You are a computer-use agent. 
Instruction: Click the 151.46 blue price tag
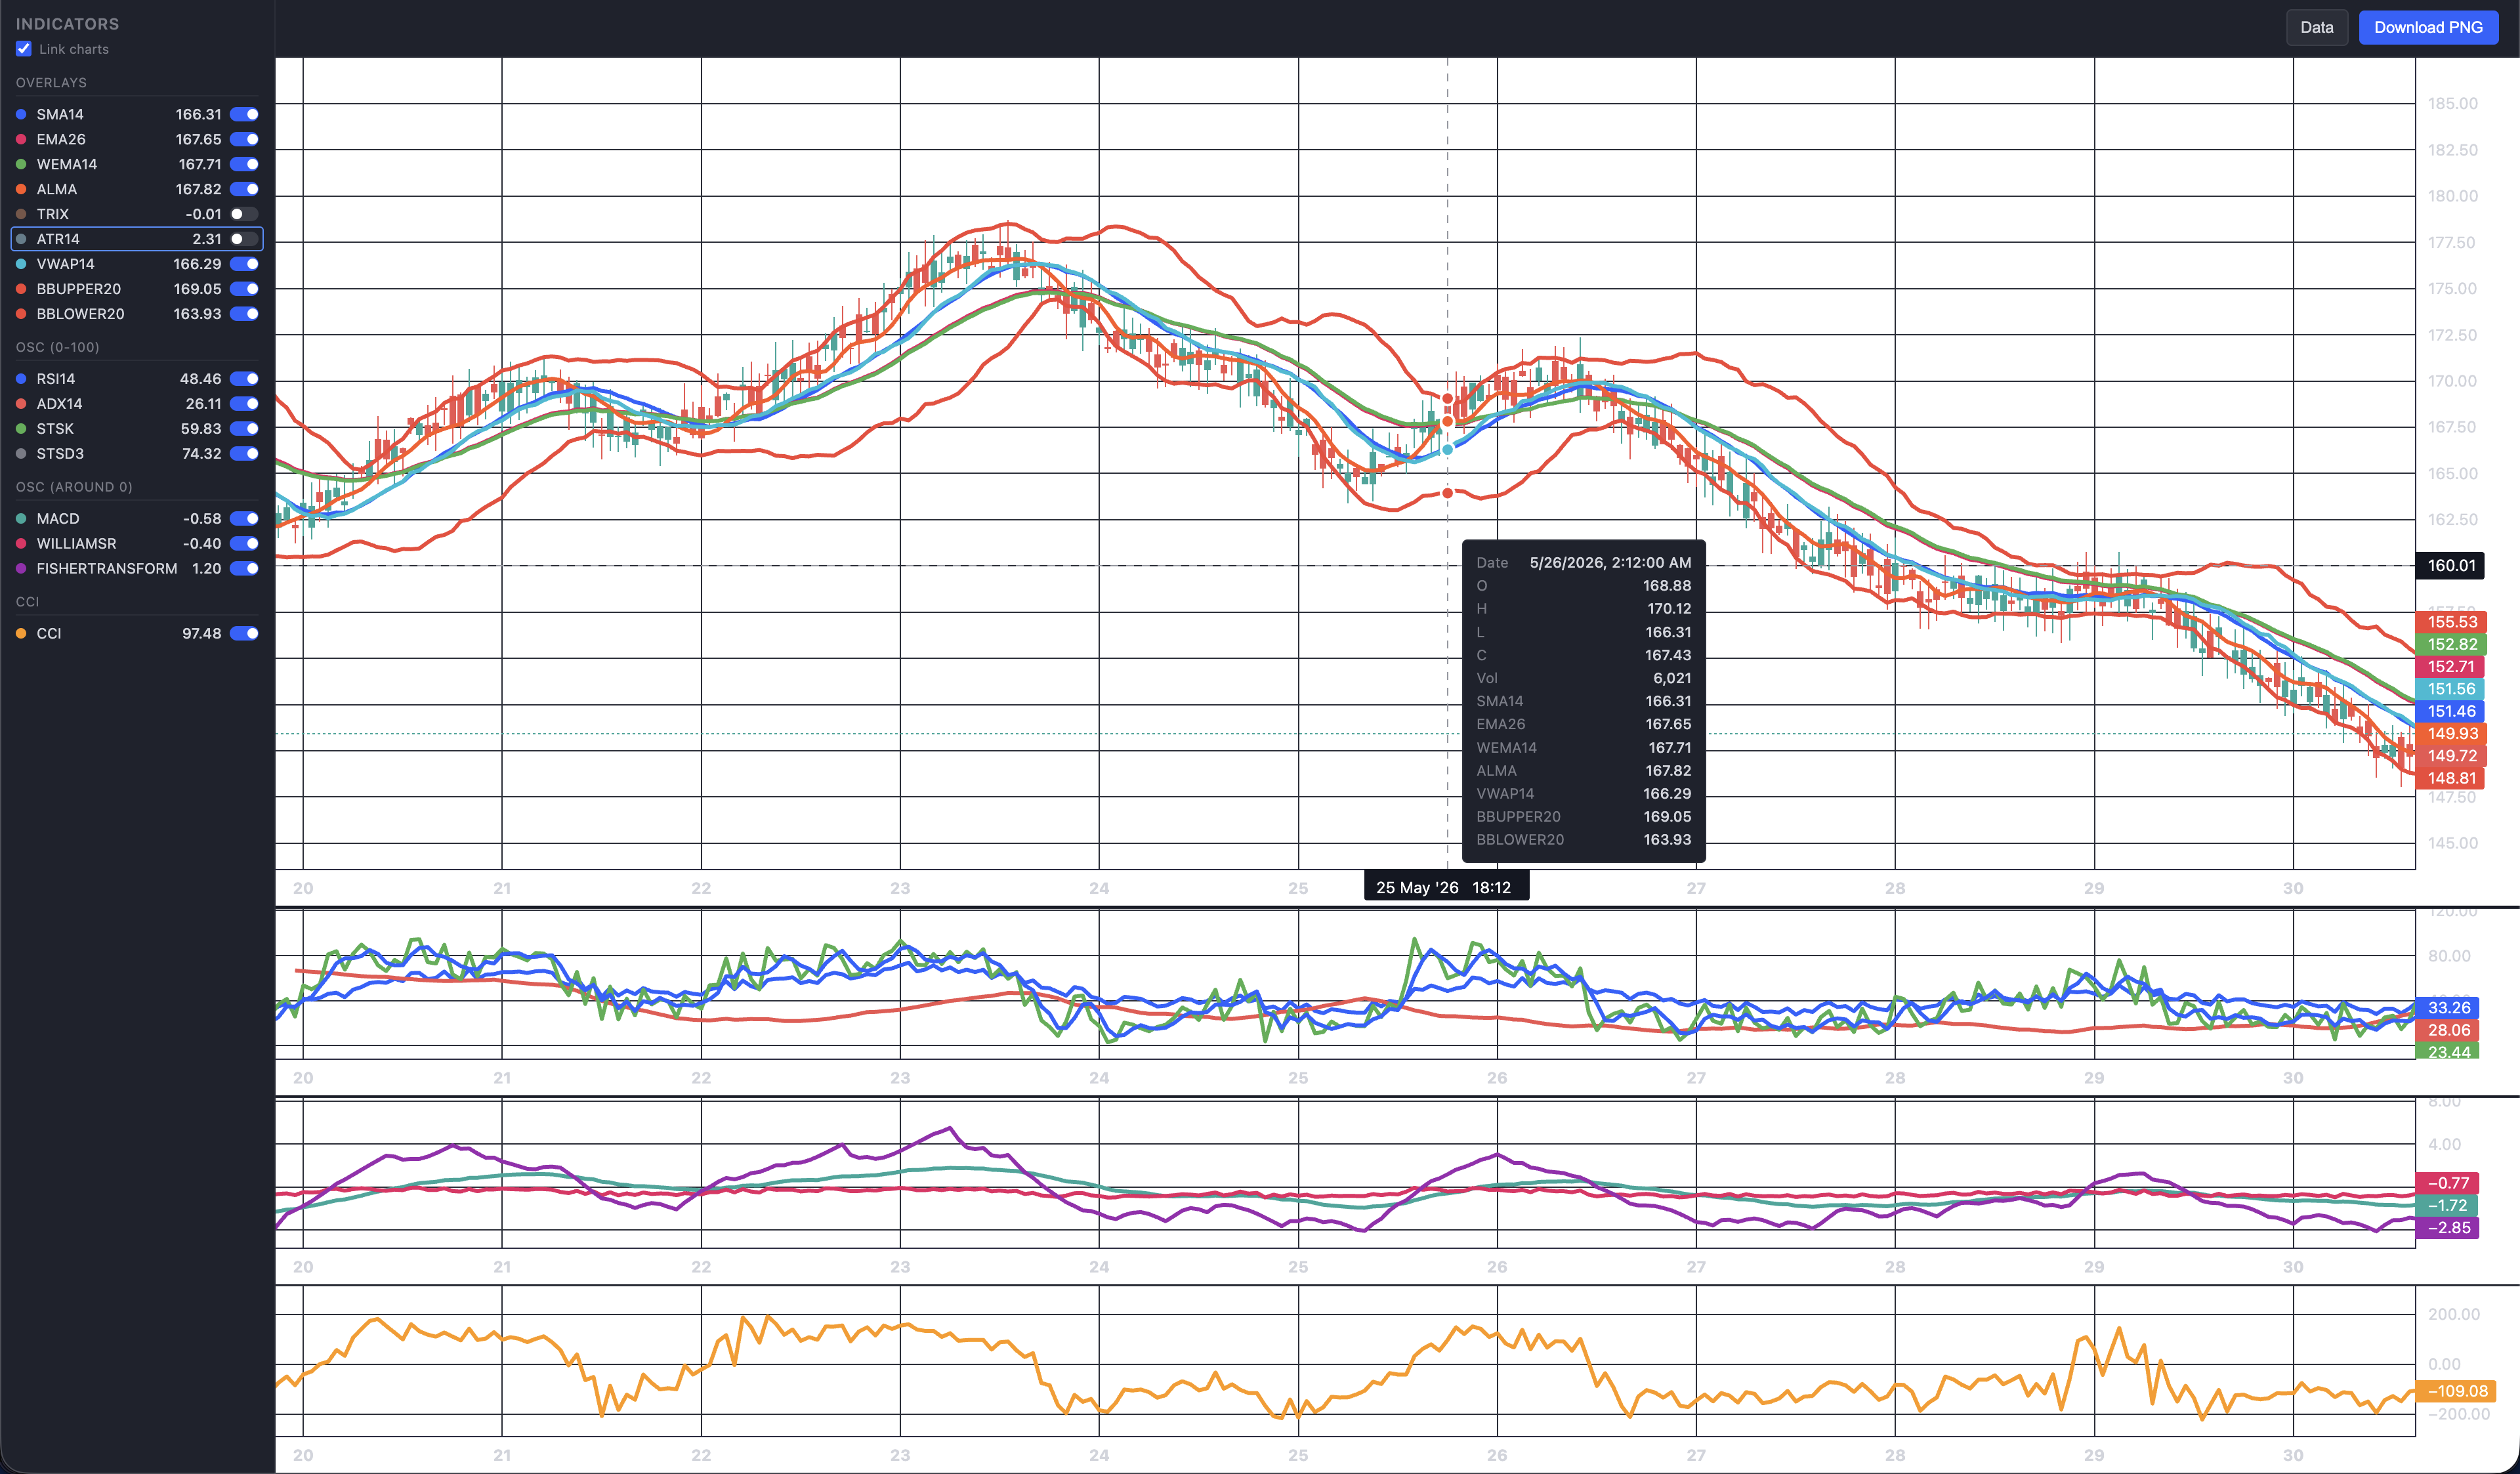point(2451,711)
